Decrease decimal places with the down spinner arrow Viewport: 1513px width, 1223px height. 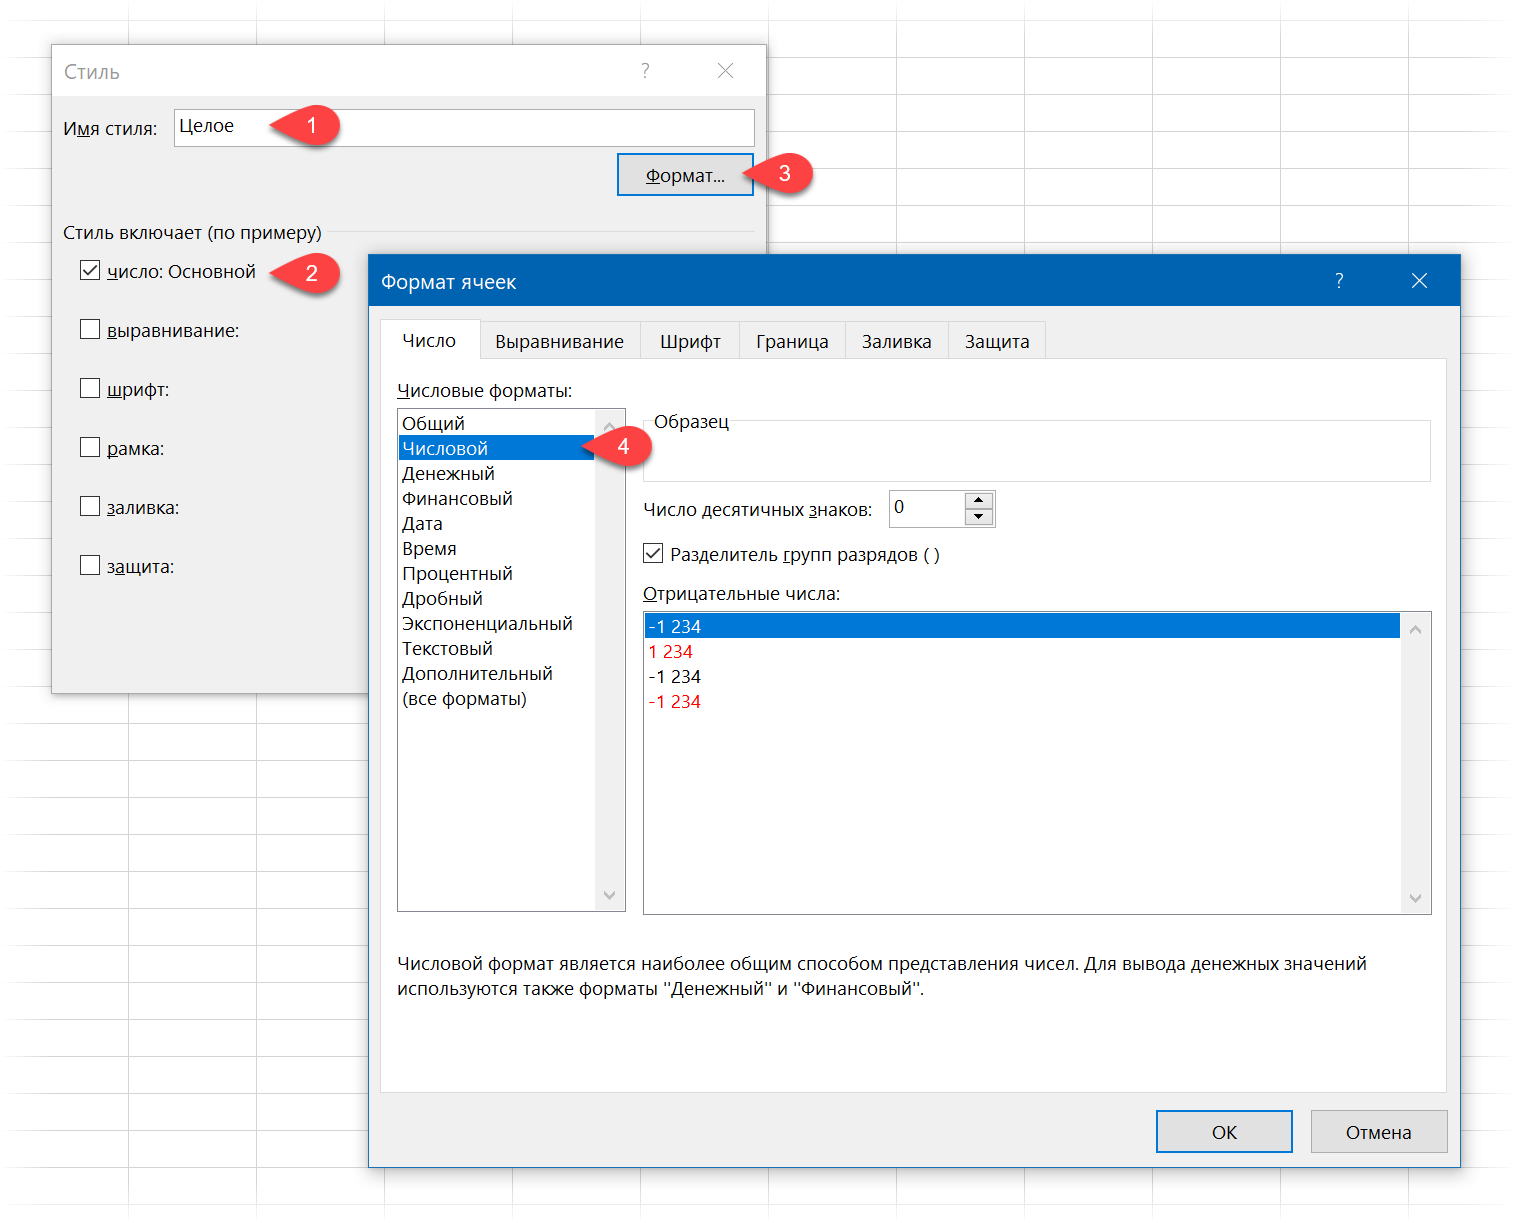point(979,517)
